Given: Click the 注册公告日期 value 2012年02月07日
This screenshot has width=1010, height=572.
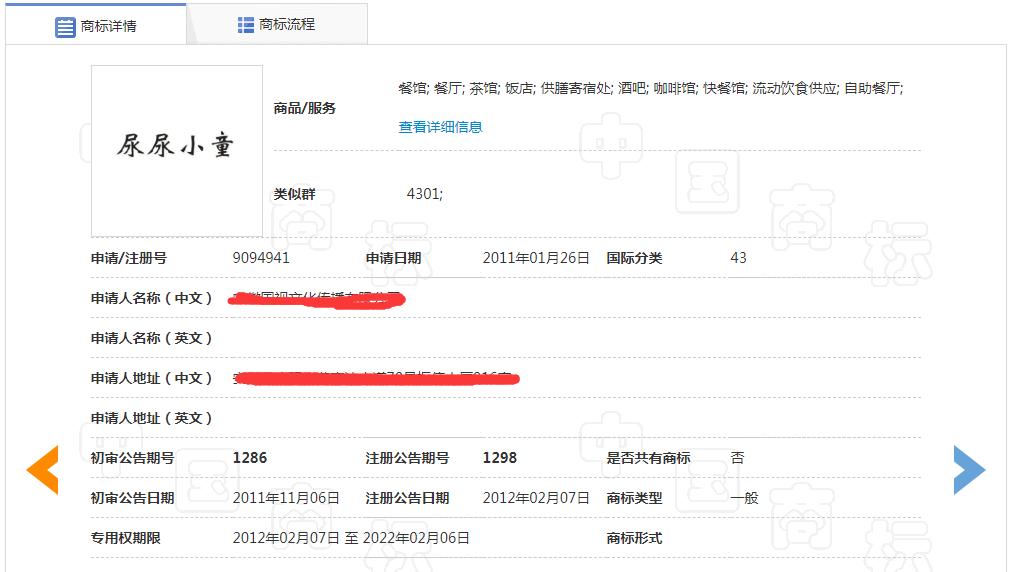Looking at the screenshot, I should pos(536,498).
